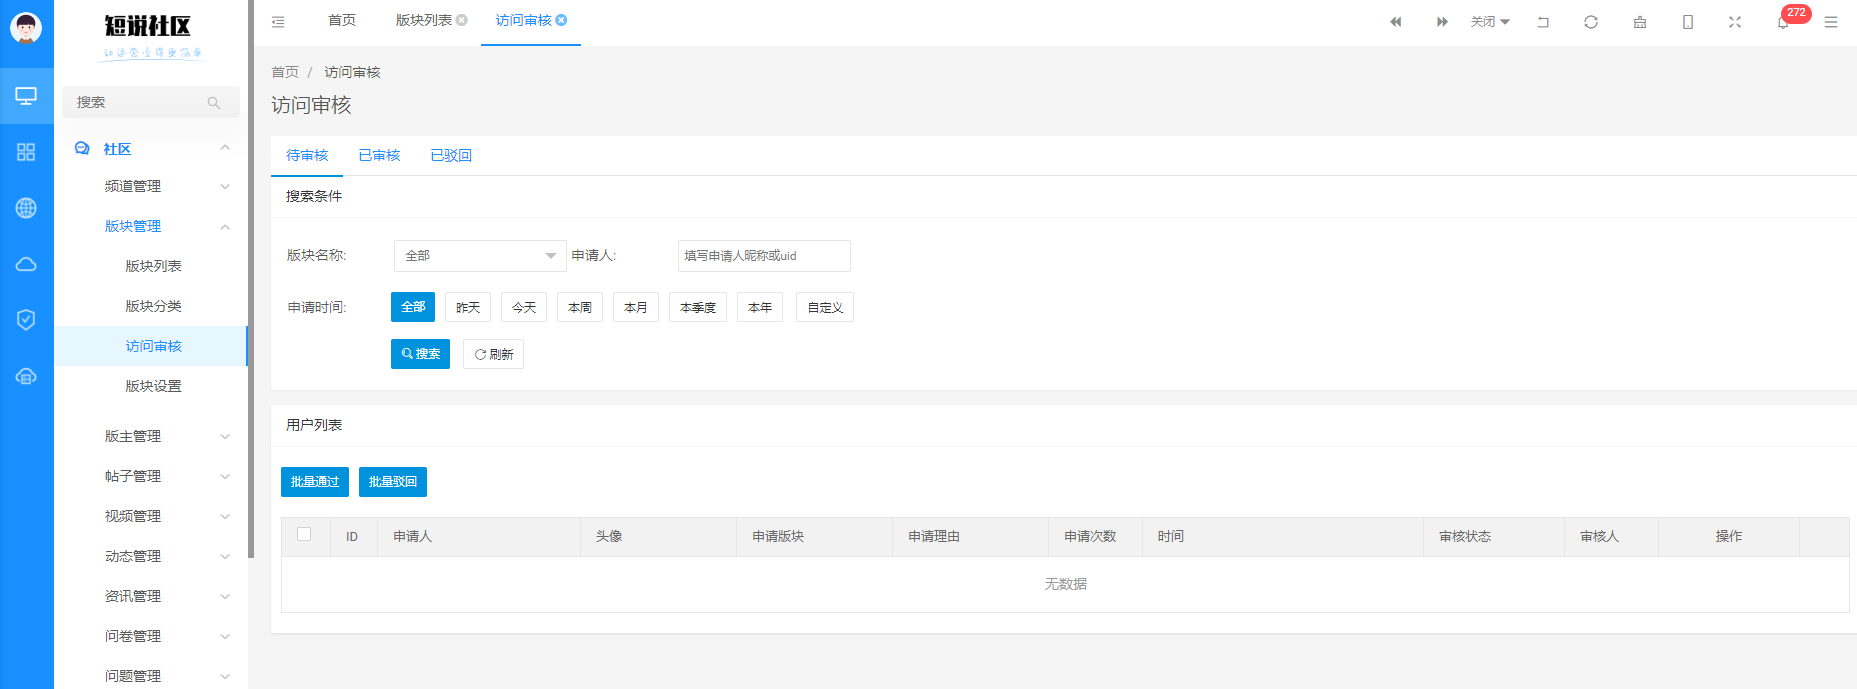Expand the 版主管理 submenu
This screenshot has width=1857, height=689.
(225, 436)
